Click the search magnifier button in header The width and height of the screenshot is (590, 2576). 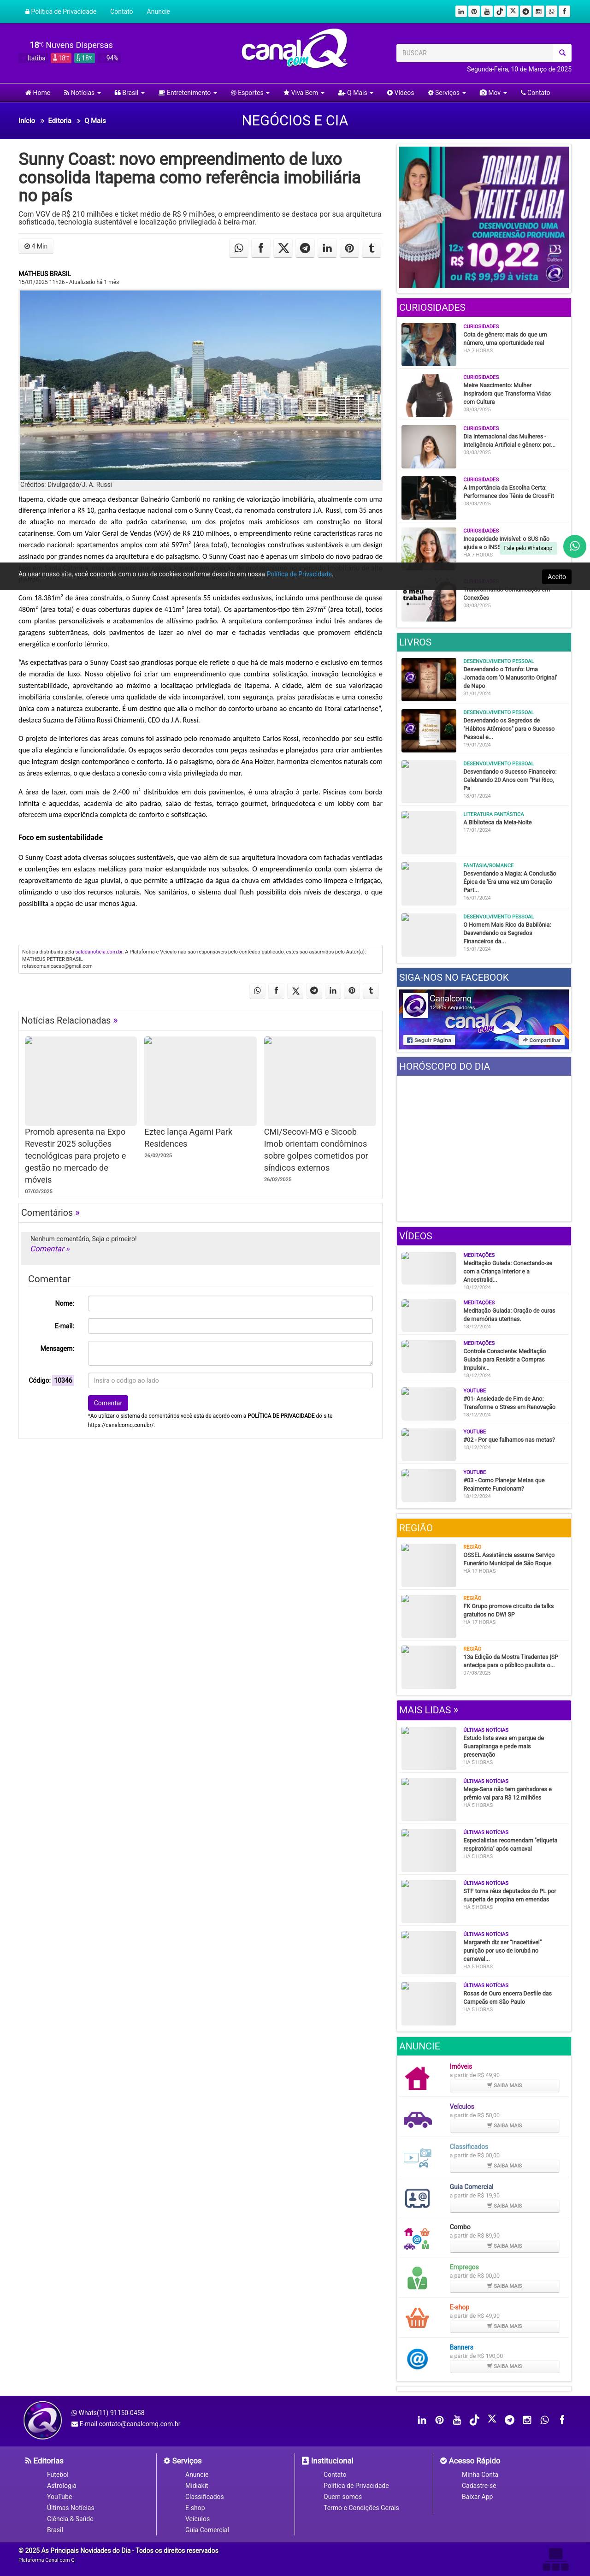coord(562,53)
